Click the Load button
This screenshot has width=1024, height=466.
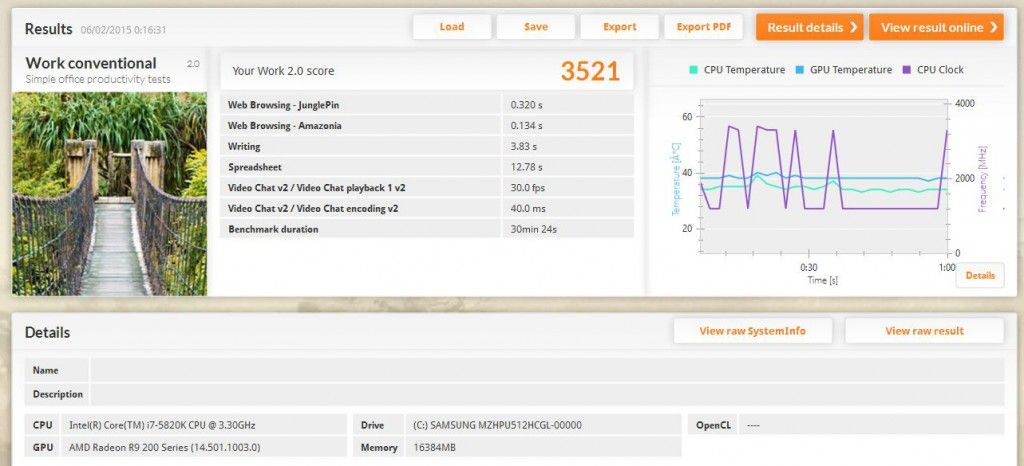click(451, 27)
